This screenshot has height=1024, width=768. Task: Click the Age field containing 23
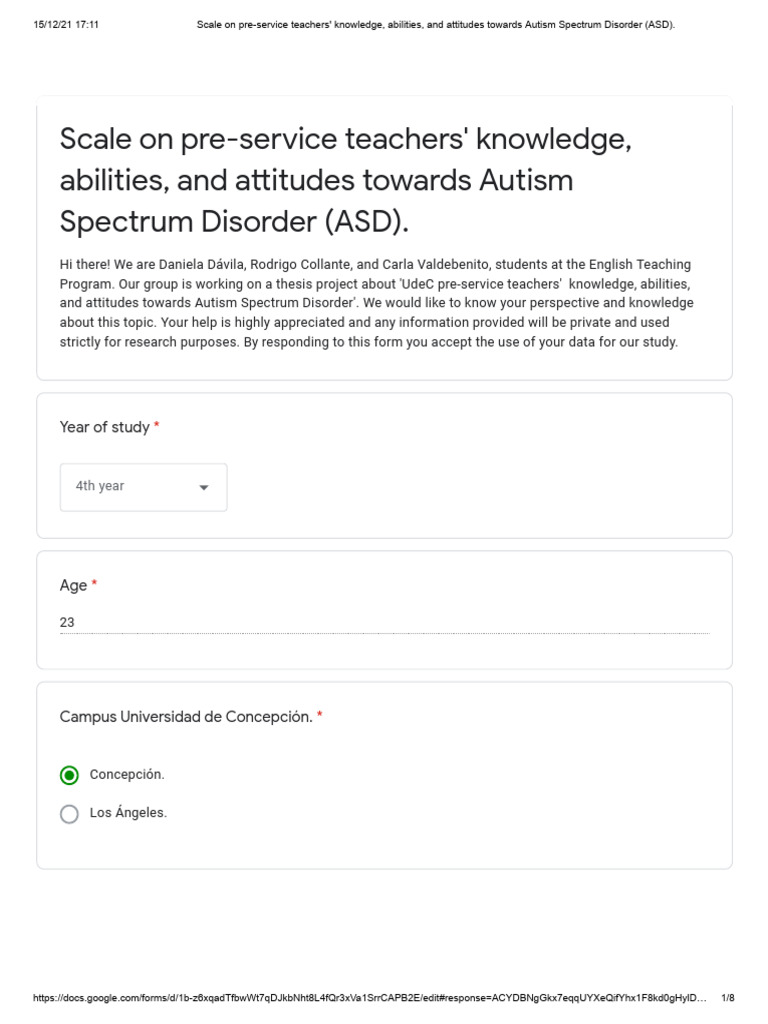point(384,622)
